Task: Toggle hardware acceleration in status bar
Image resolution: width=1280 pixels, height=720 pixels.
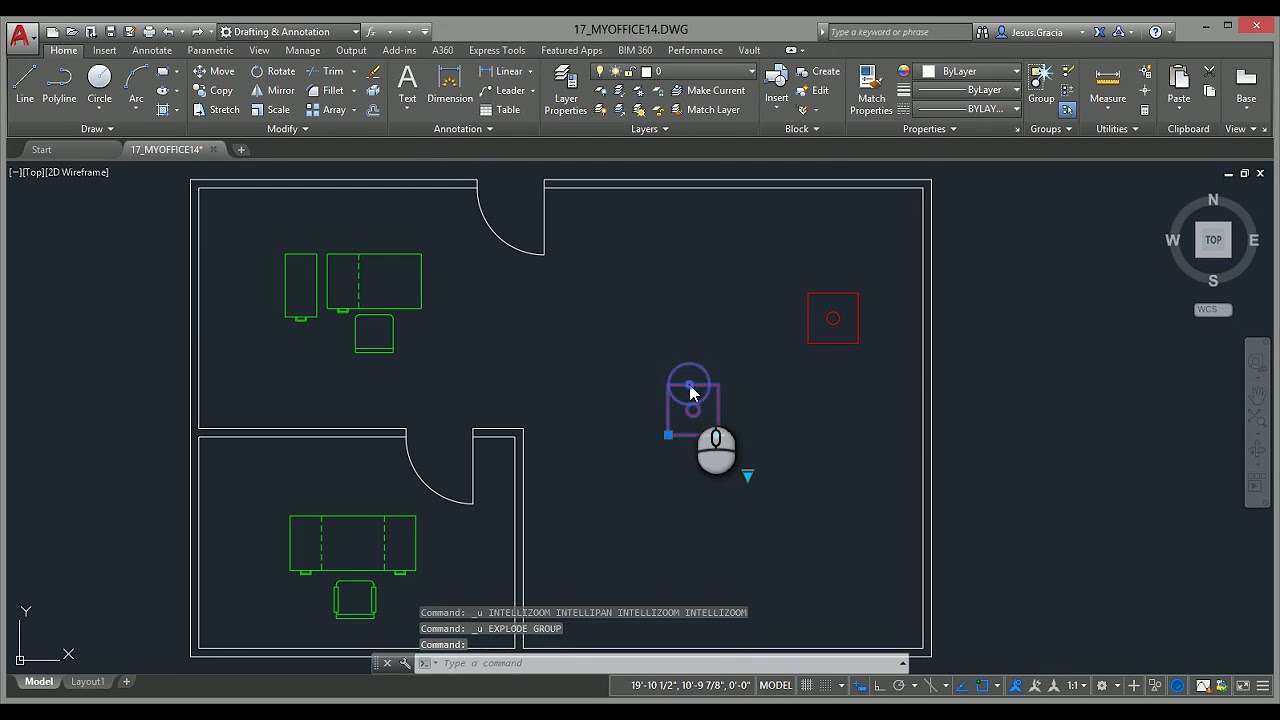Action: point(1178,686)
